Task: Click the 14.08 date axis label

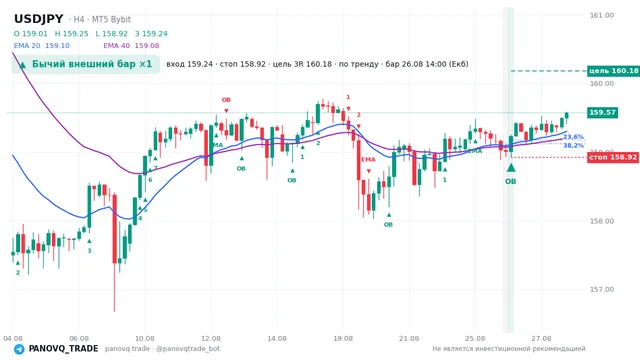Action: pos(277,338)
